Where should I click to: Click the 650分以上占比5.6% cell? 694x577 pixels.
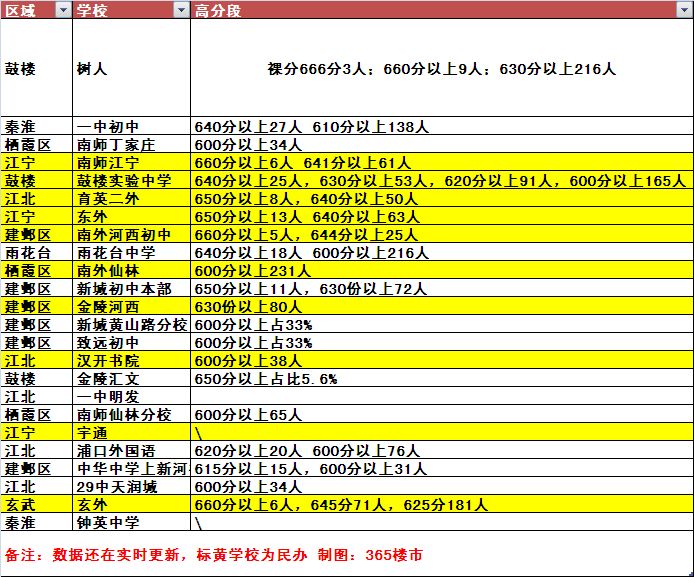point(442,379)
